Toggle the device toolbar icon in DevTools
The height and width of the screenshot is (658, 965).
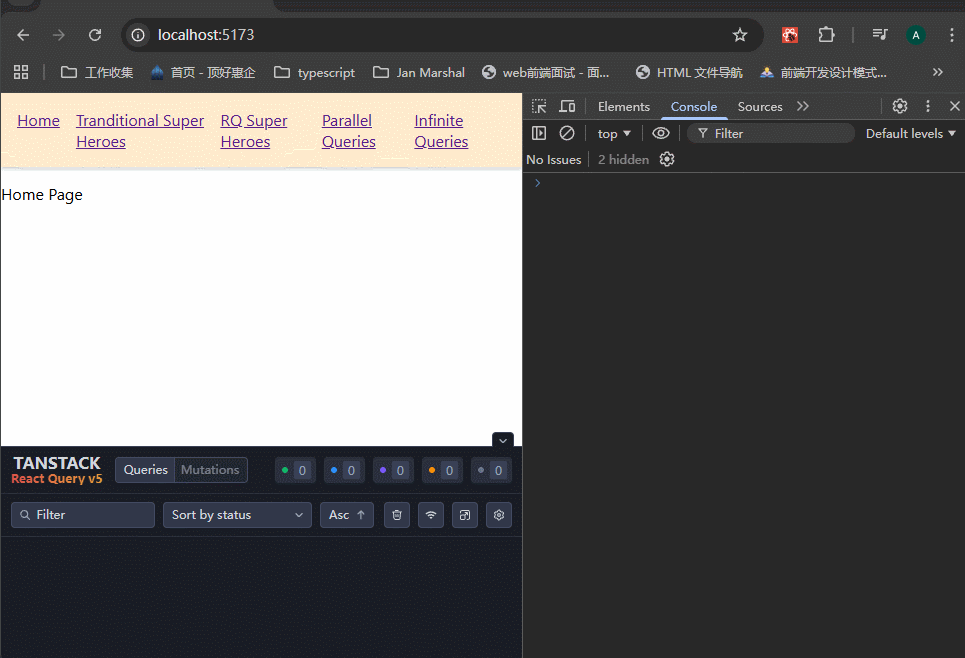click(567, 107)
